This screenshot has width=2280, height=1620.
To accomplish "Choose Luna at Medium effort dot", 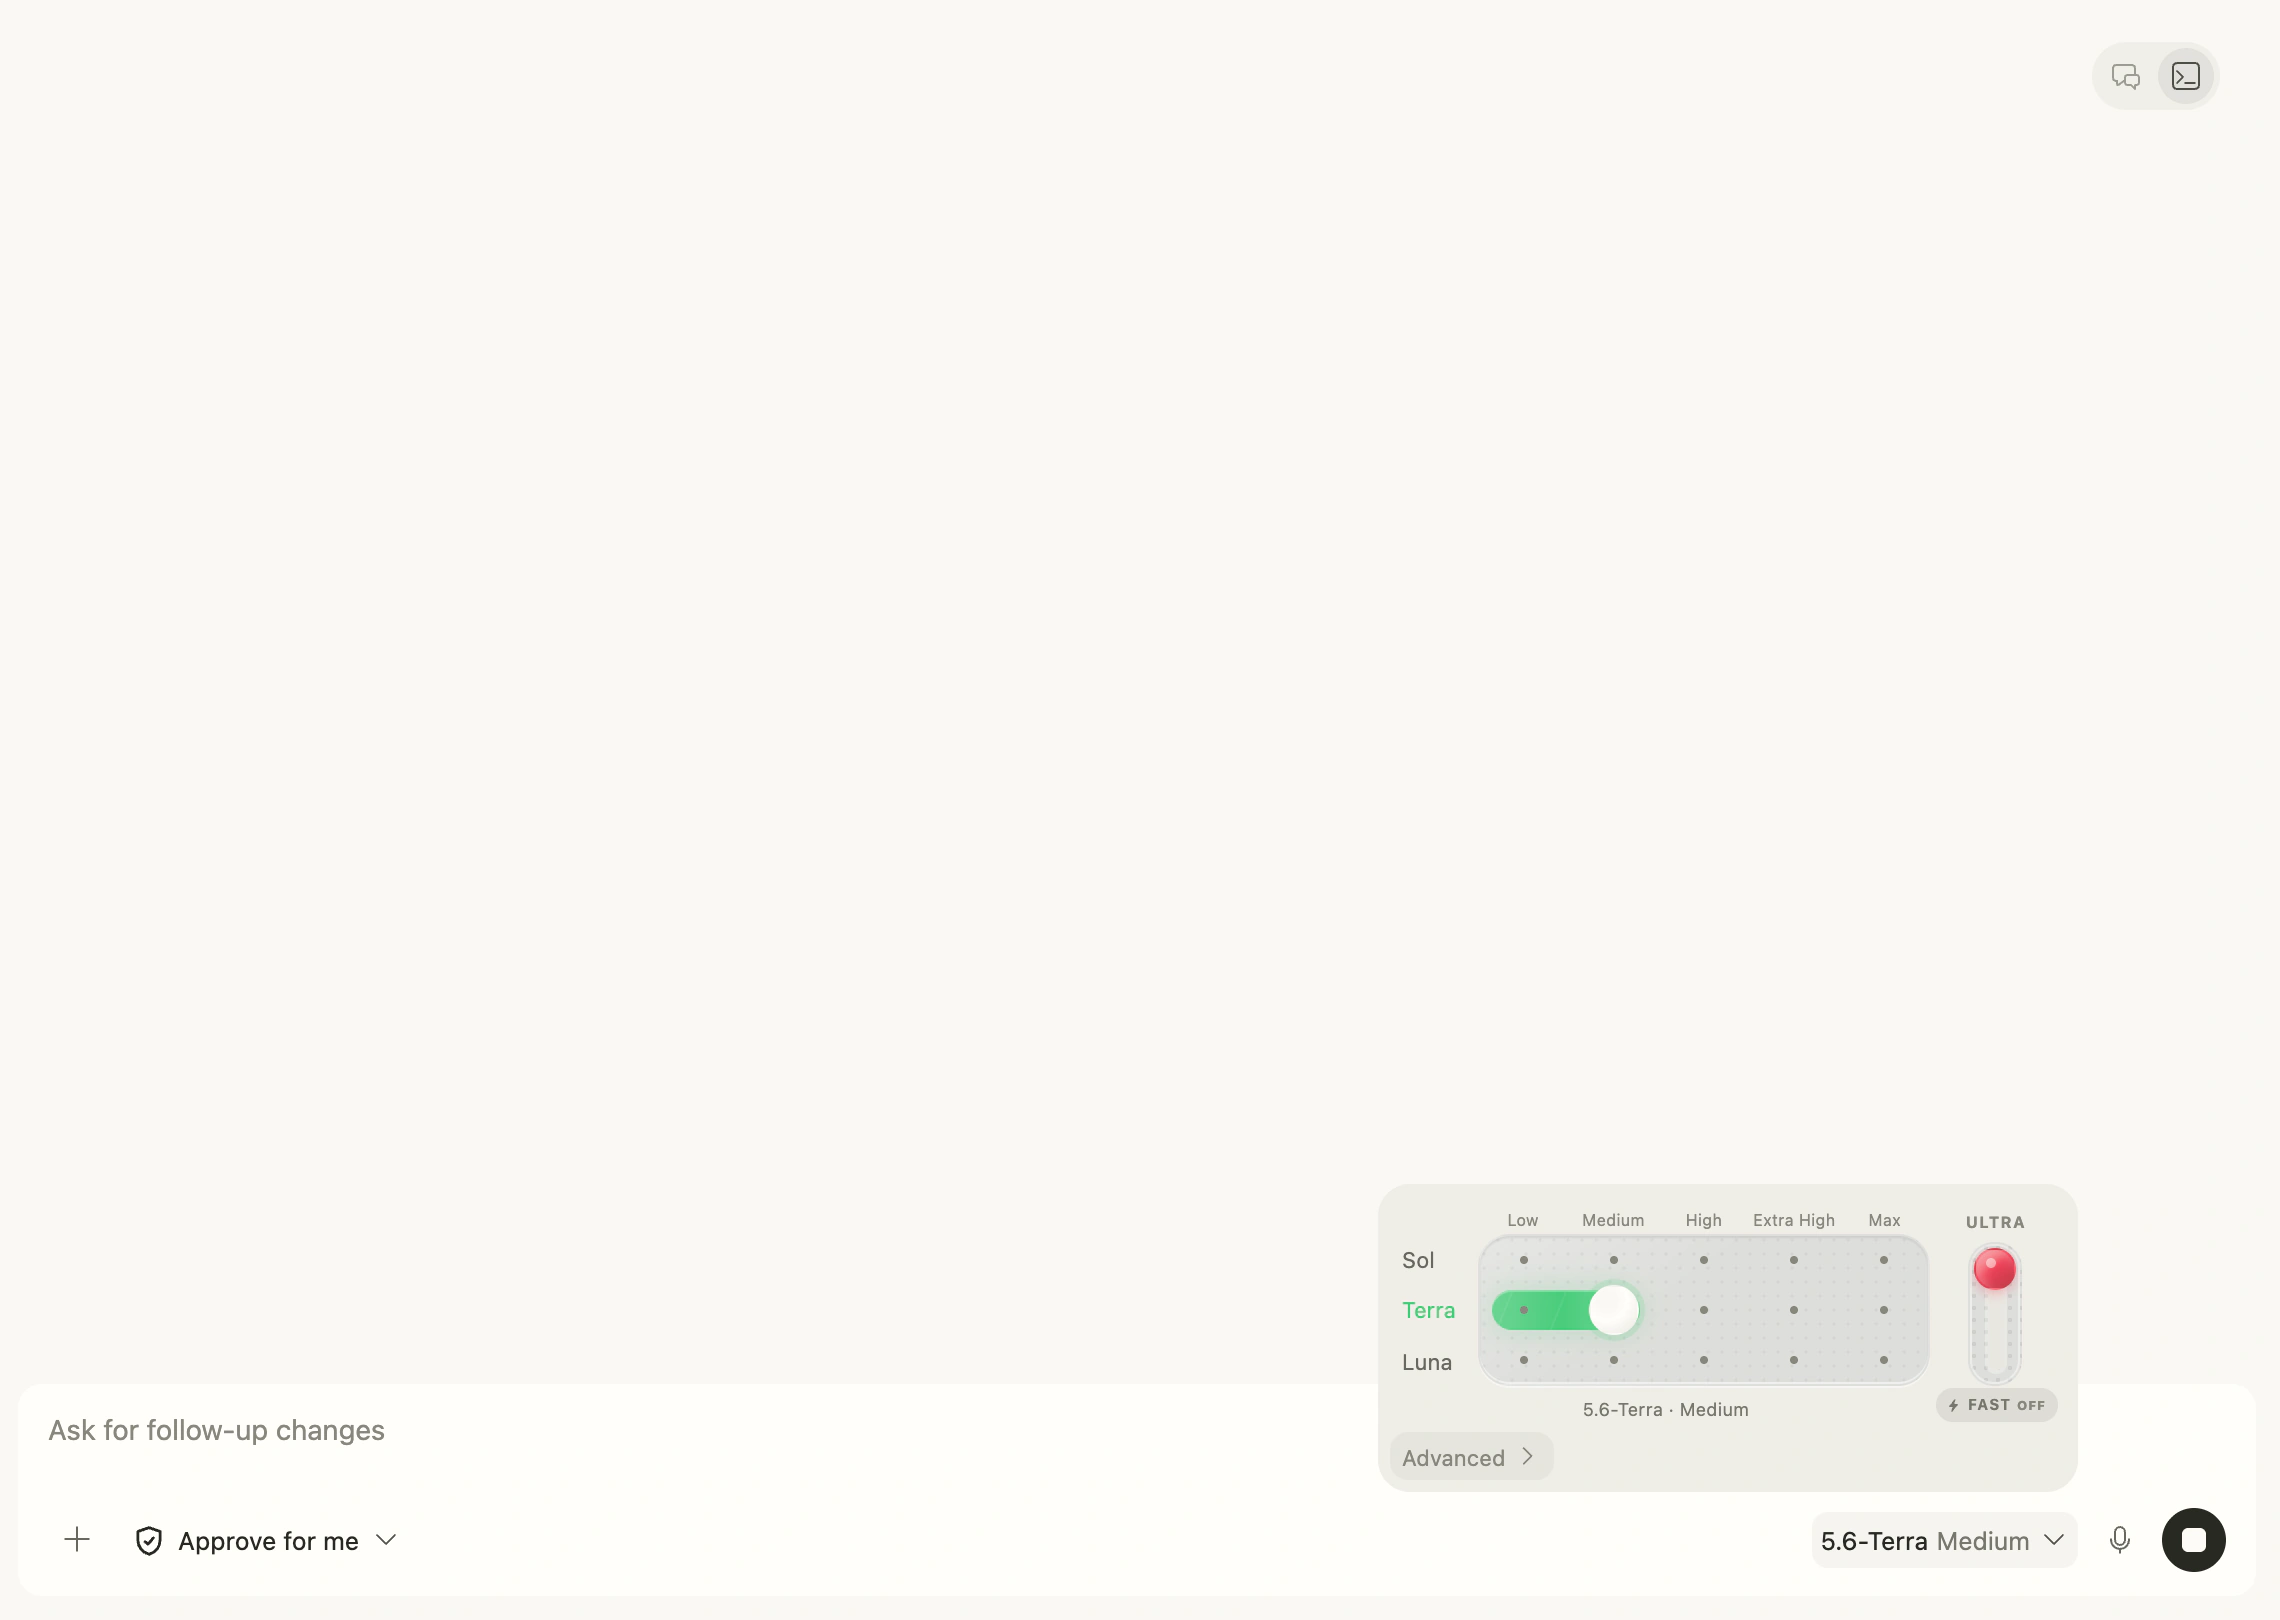I will pyautogui.click(x=1614, y=1360).
